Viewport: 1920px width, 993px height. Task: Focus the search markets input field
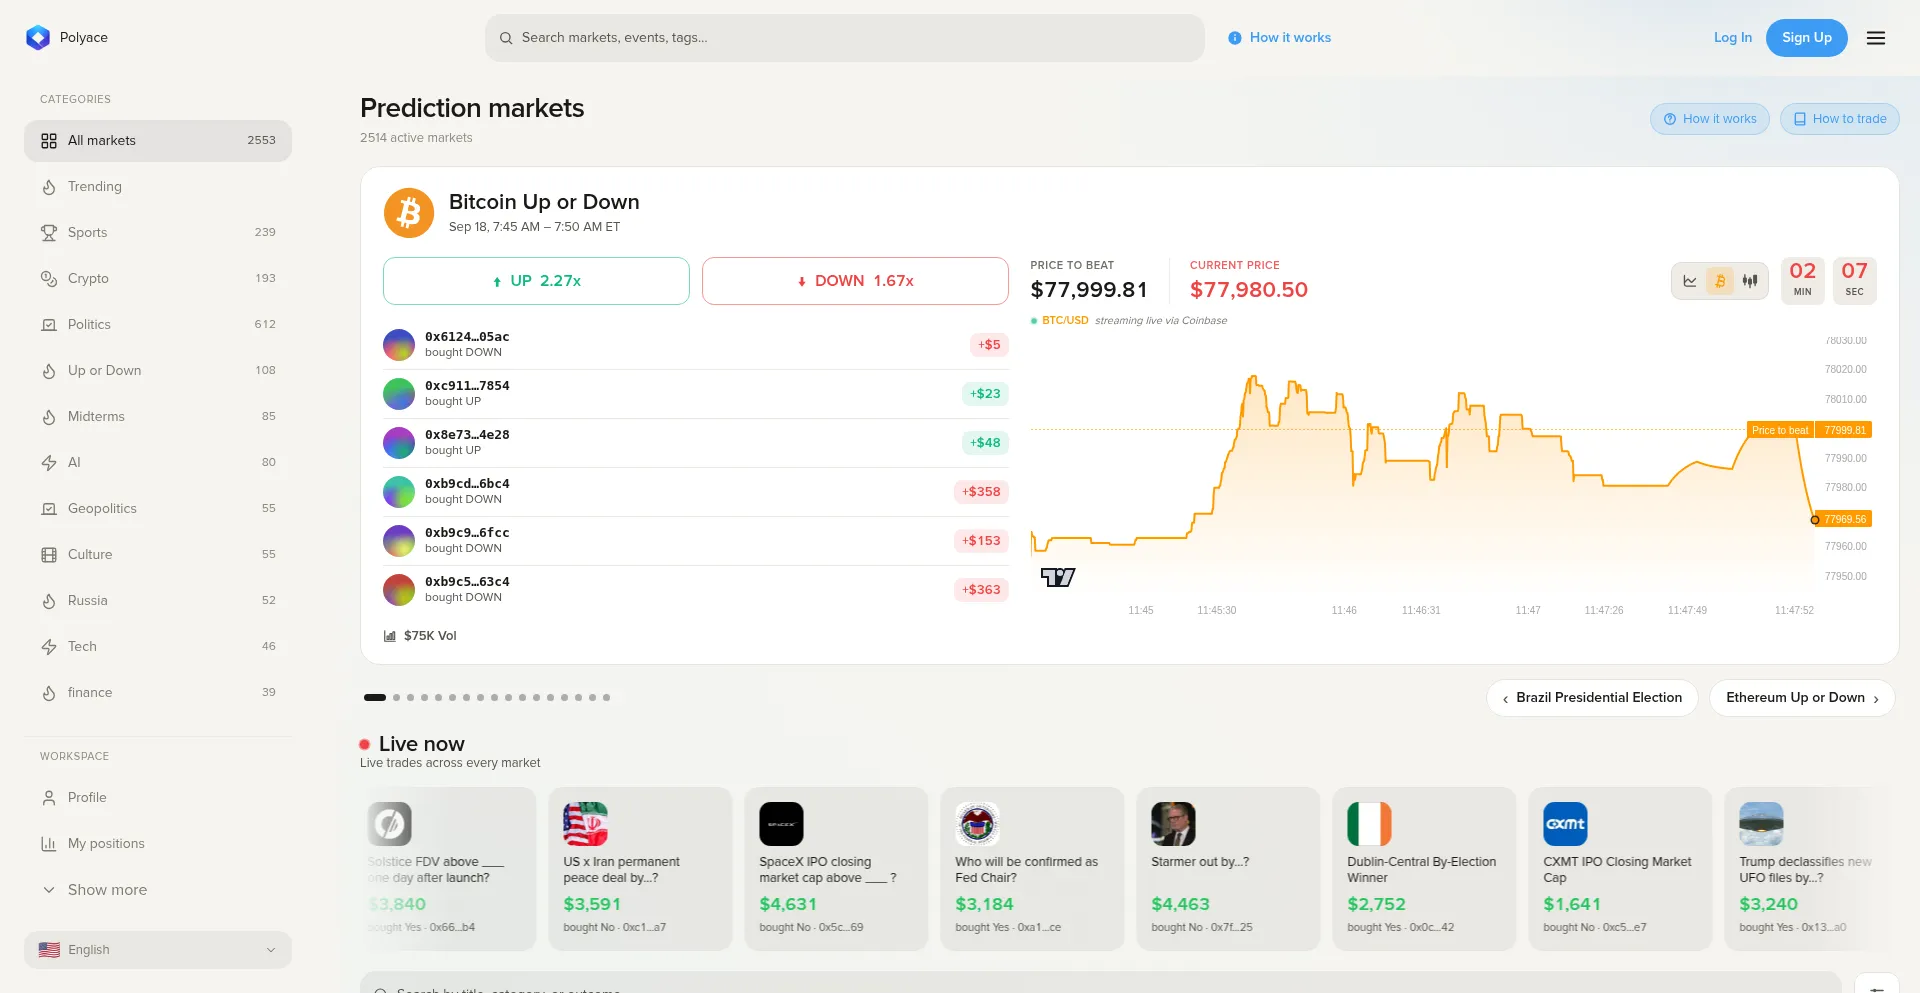pos(845,38)
